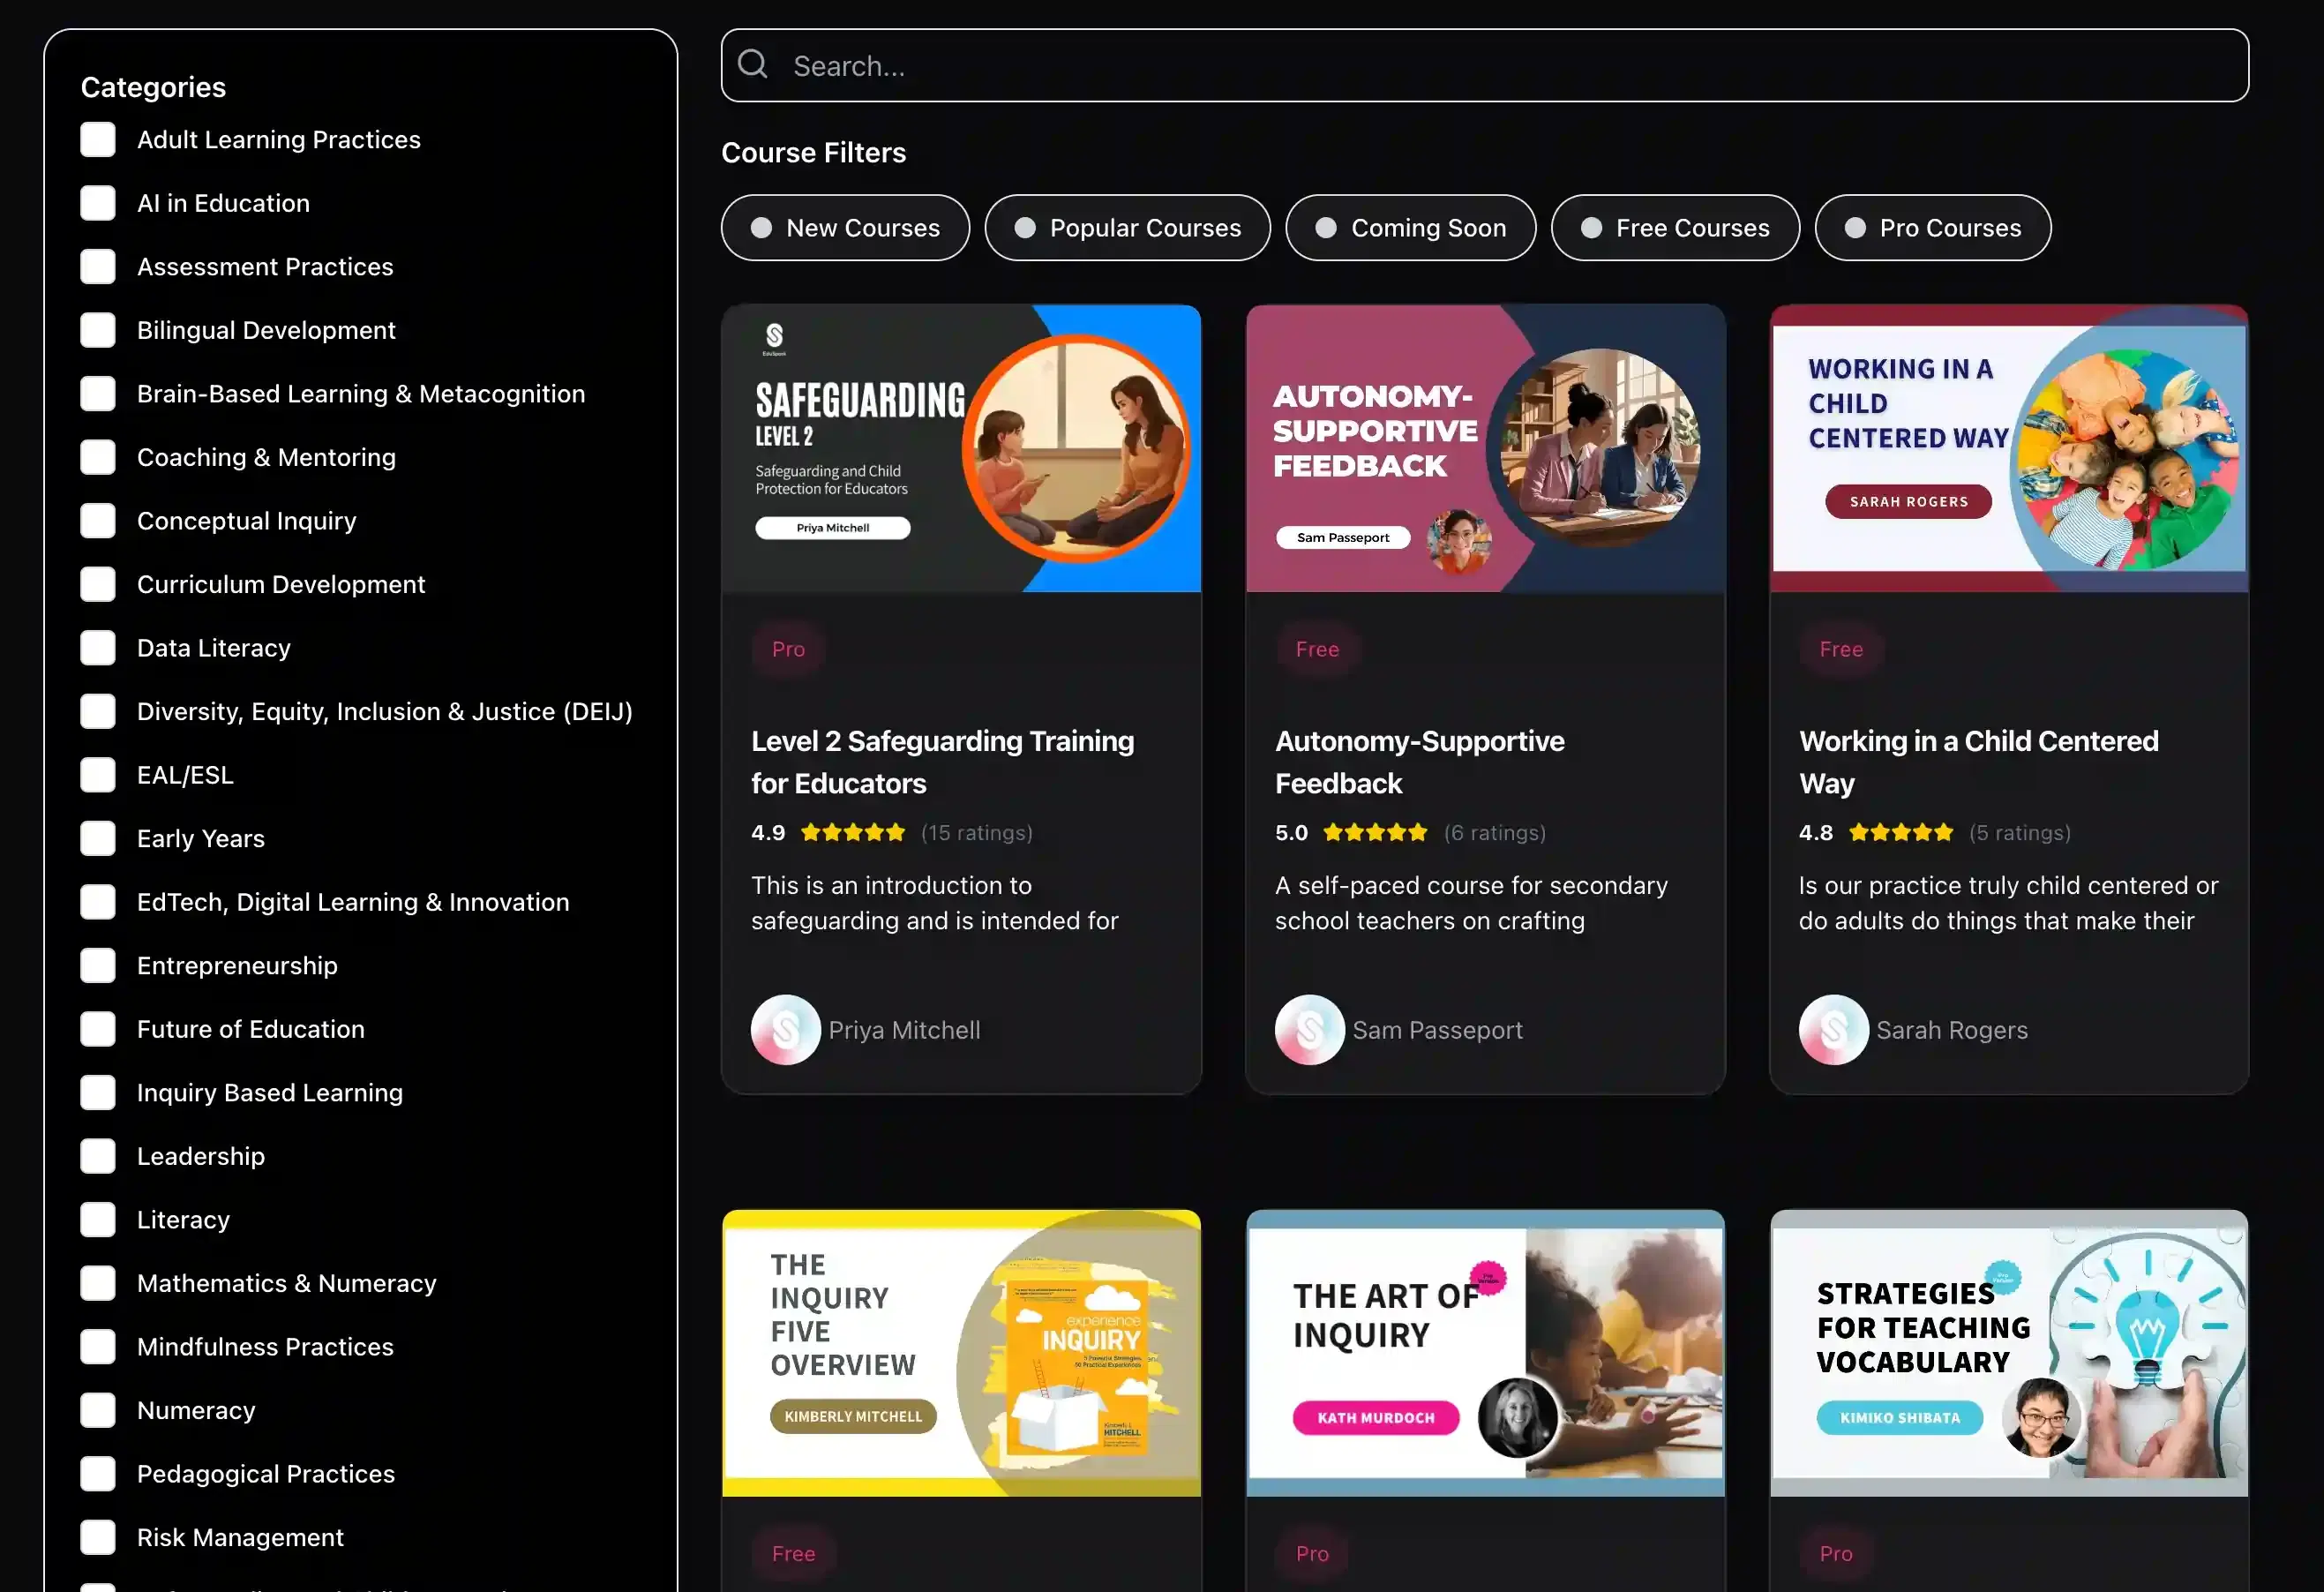Filter by Popular Courses

pyautogui.click(x=1127, y=228)
